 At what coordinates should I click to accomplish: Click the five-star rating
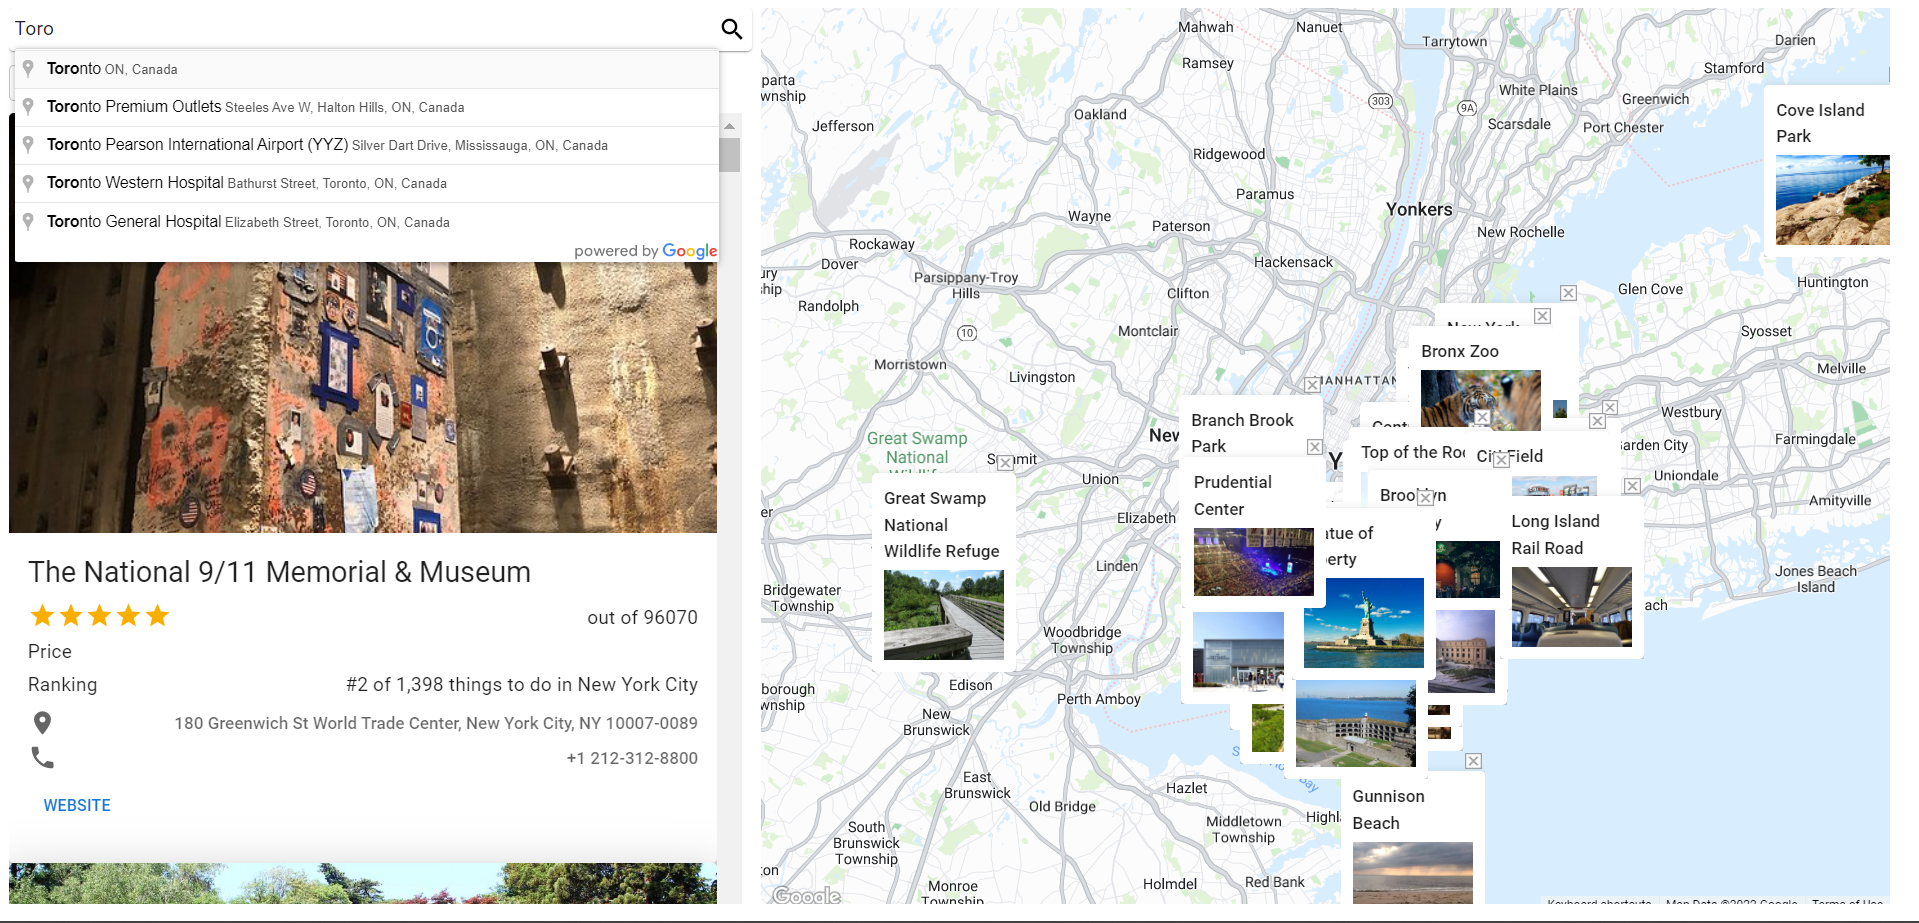[100, 615]
